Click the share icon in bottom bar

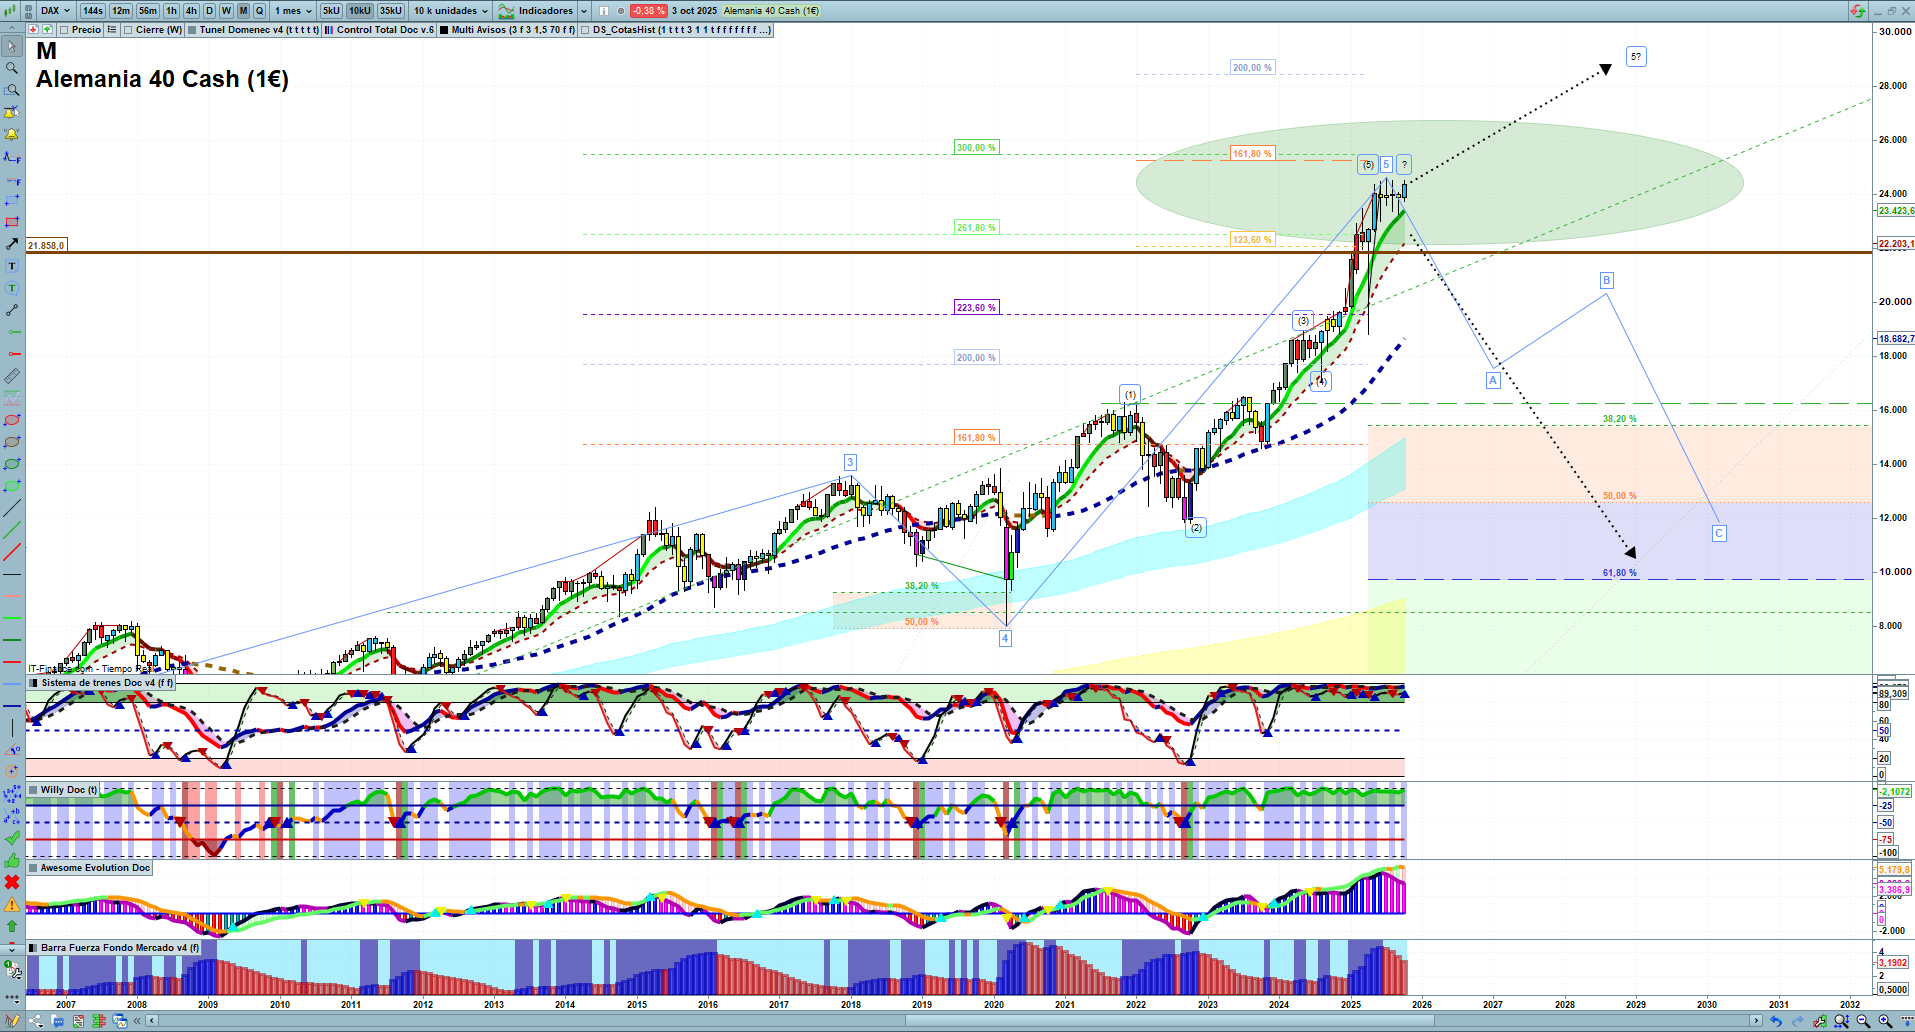36,1021
